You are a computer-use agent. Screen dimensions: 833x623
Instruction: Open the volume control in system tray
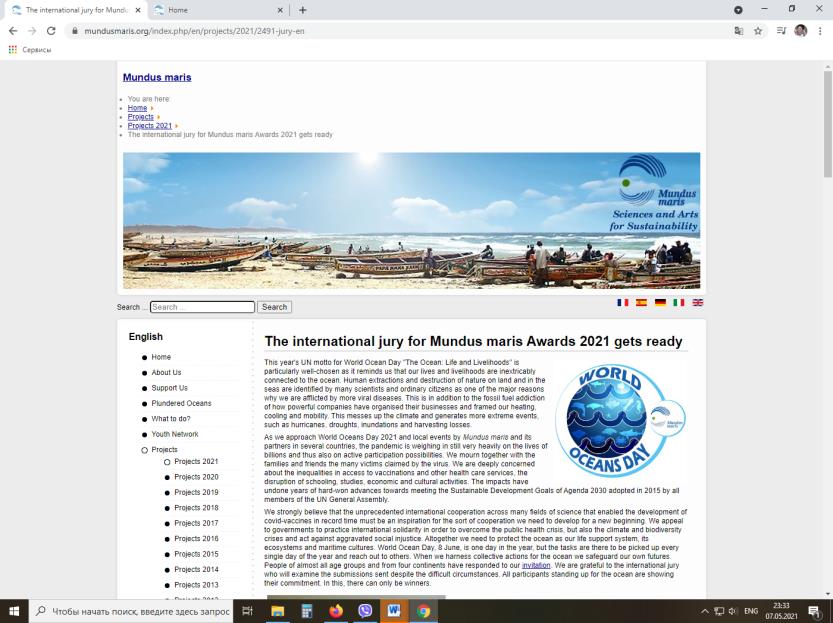[x=733, y=611]
